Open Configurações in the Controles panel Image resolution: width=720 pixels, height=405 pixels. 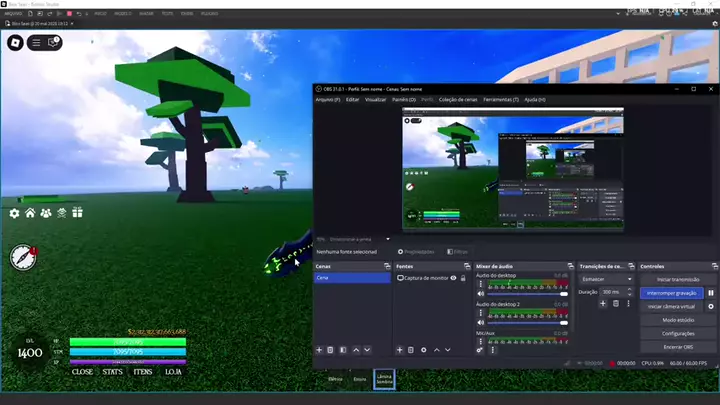point(678,333)
